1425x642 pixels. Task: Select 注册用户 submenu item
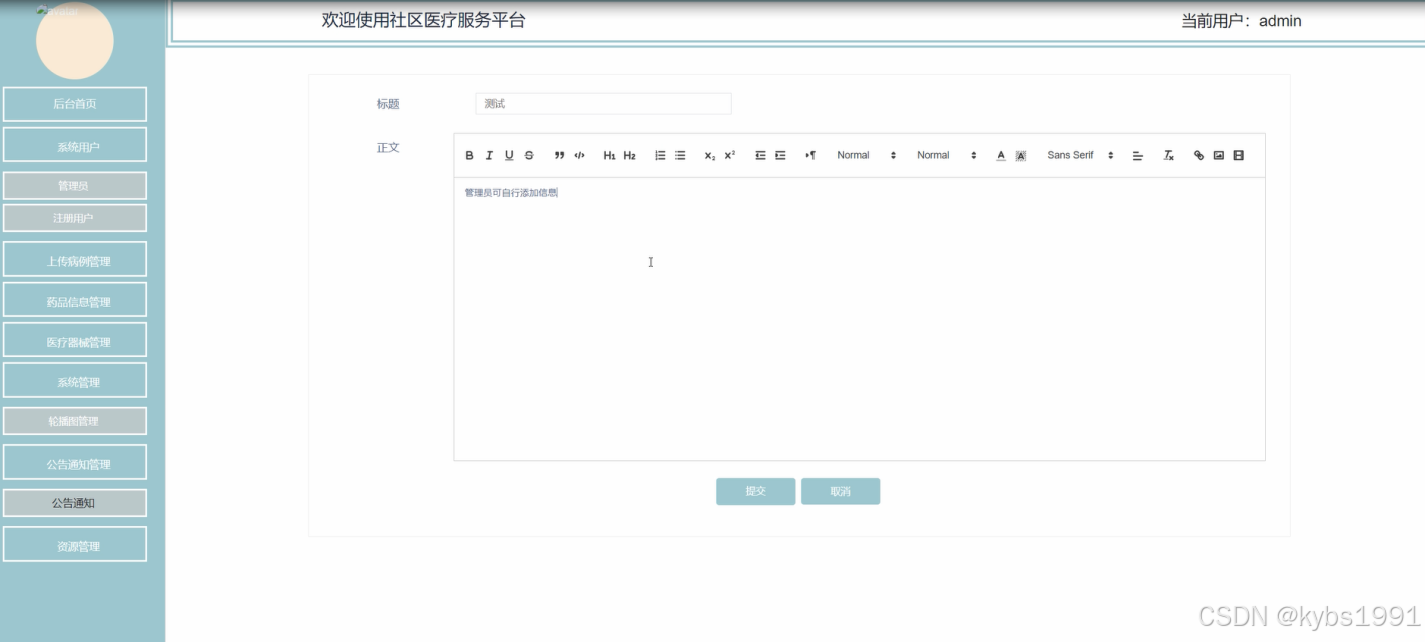tap(75, 218)
